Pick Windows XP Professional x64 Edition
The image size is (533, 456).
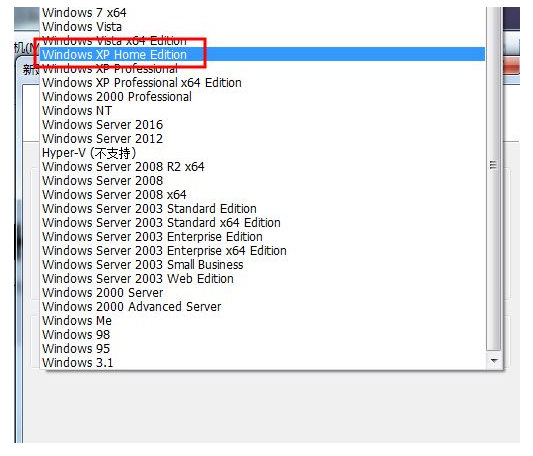(262, 83)
